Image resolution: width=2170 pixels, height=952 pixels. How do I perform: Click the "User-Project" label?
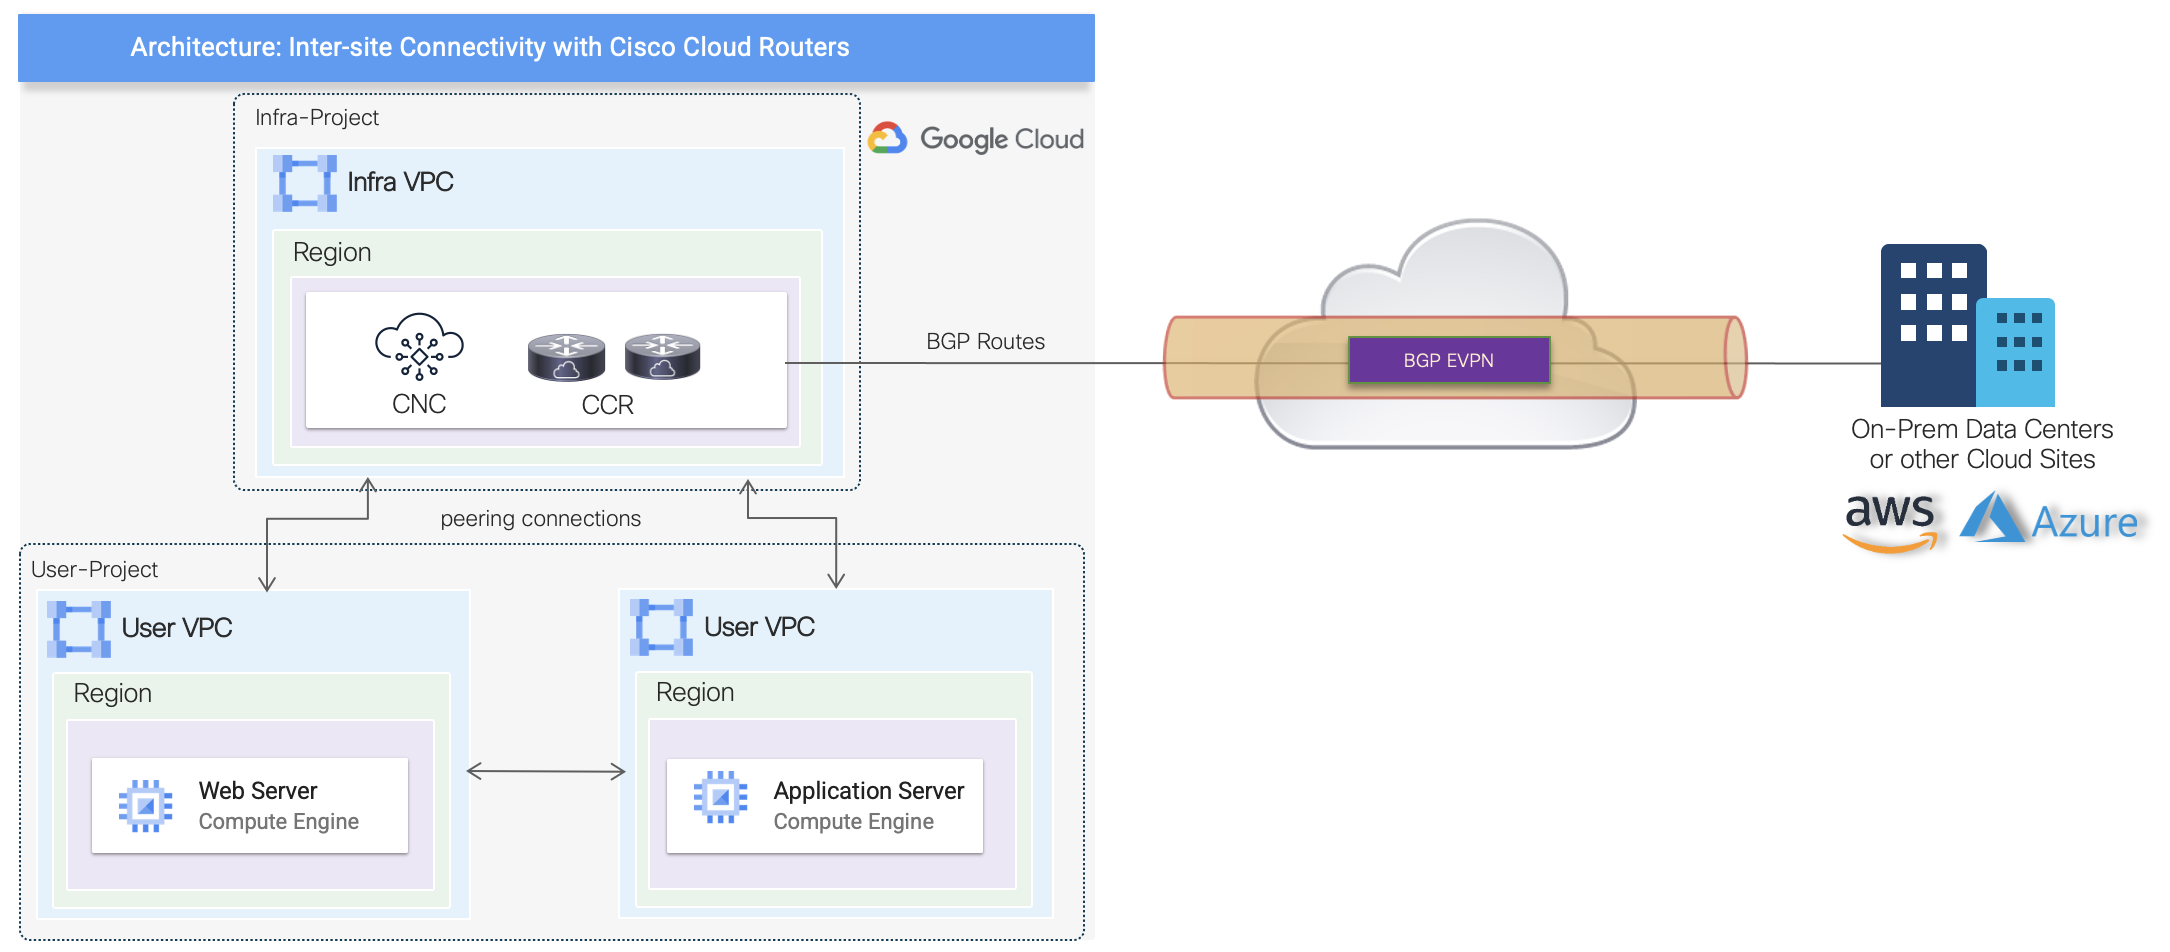tap(94, 570)
